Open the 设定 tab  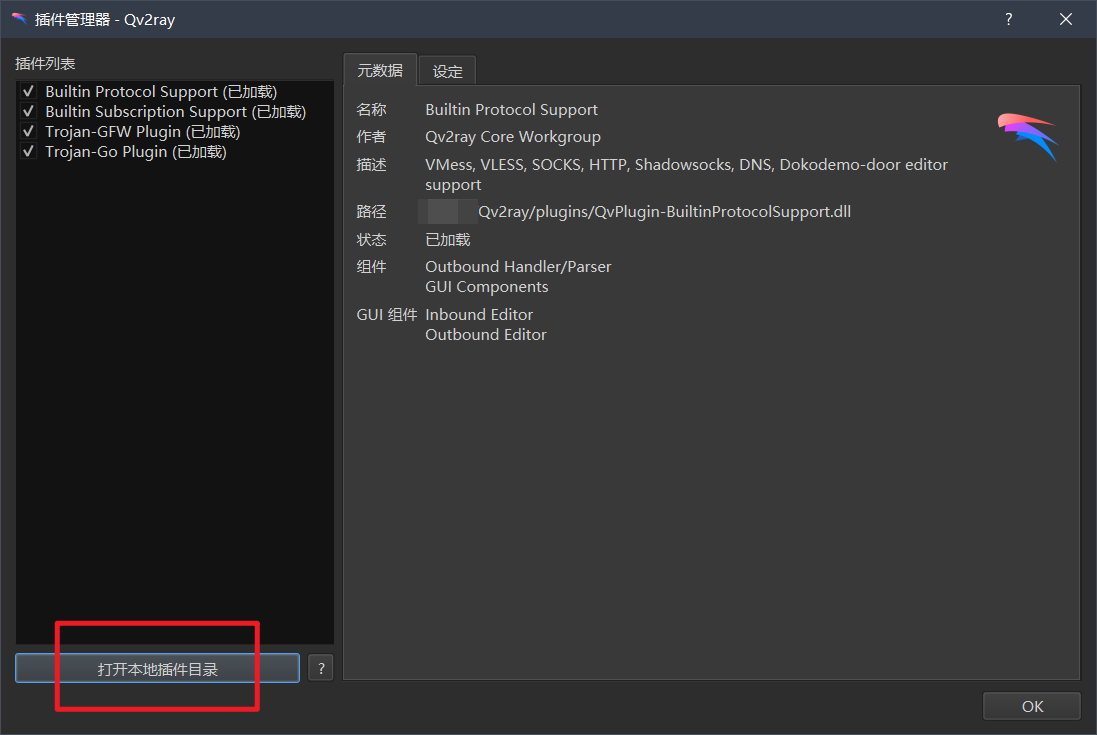click(447, 71)
